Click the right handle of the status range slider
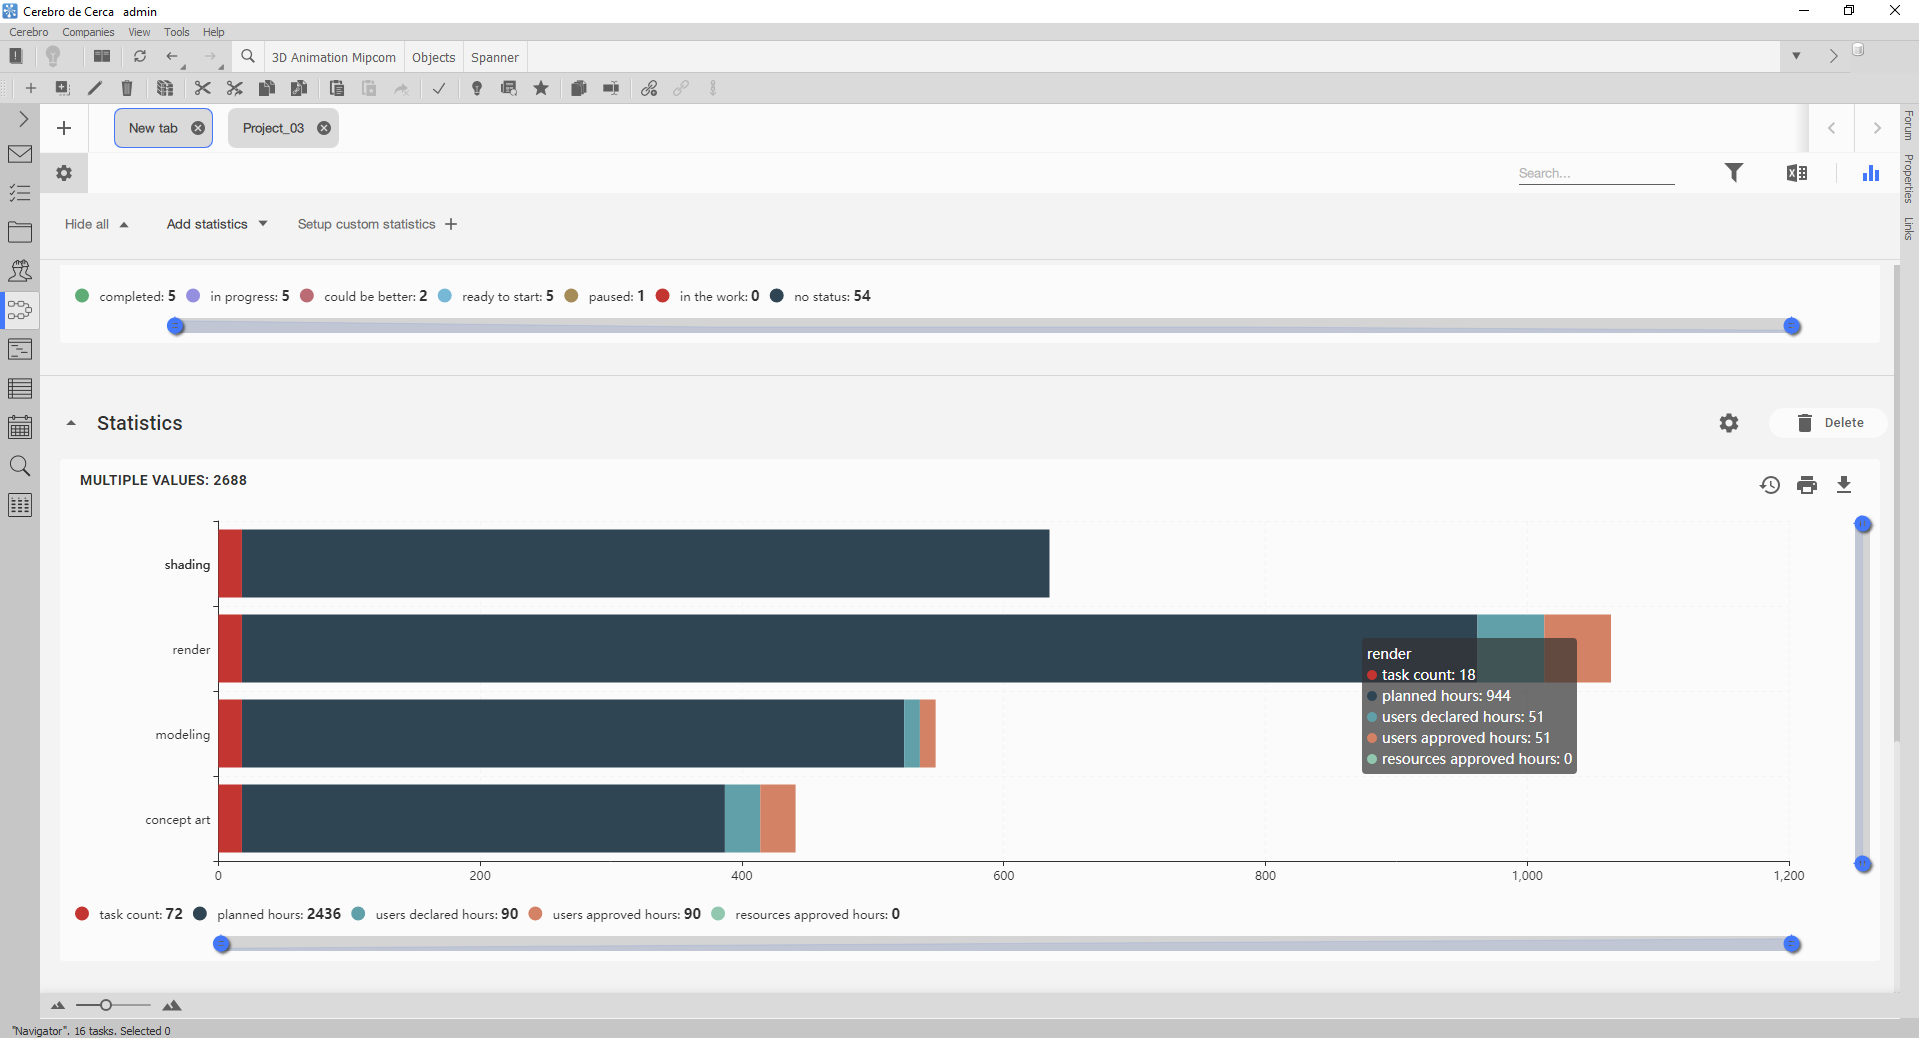 [1792, 326]
